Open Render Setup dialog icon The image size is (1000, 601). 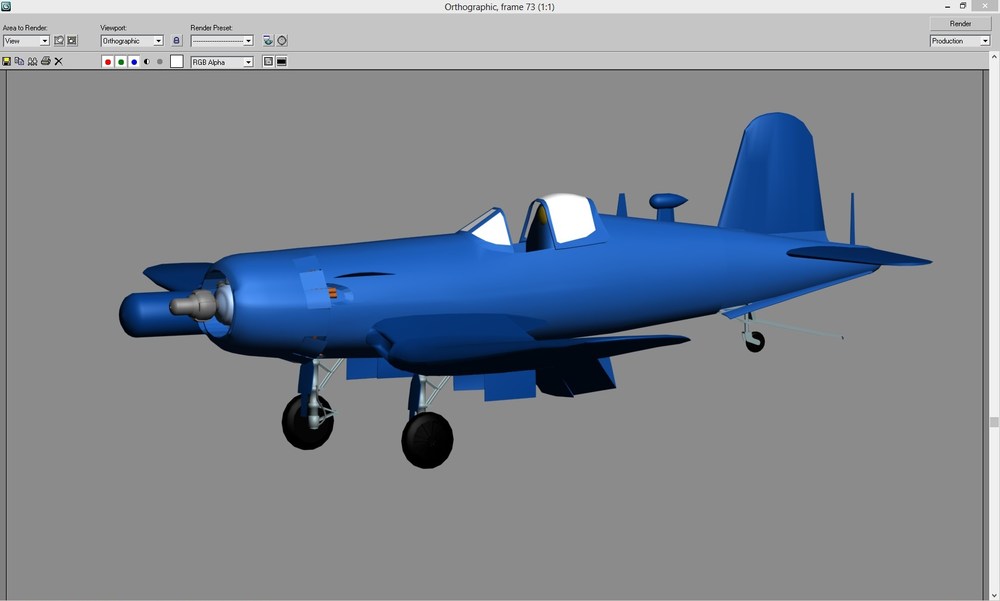click(268, 40)
